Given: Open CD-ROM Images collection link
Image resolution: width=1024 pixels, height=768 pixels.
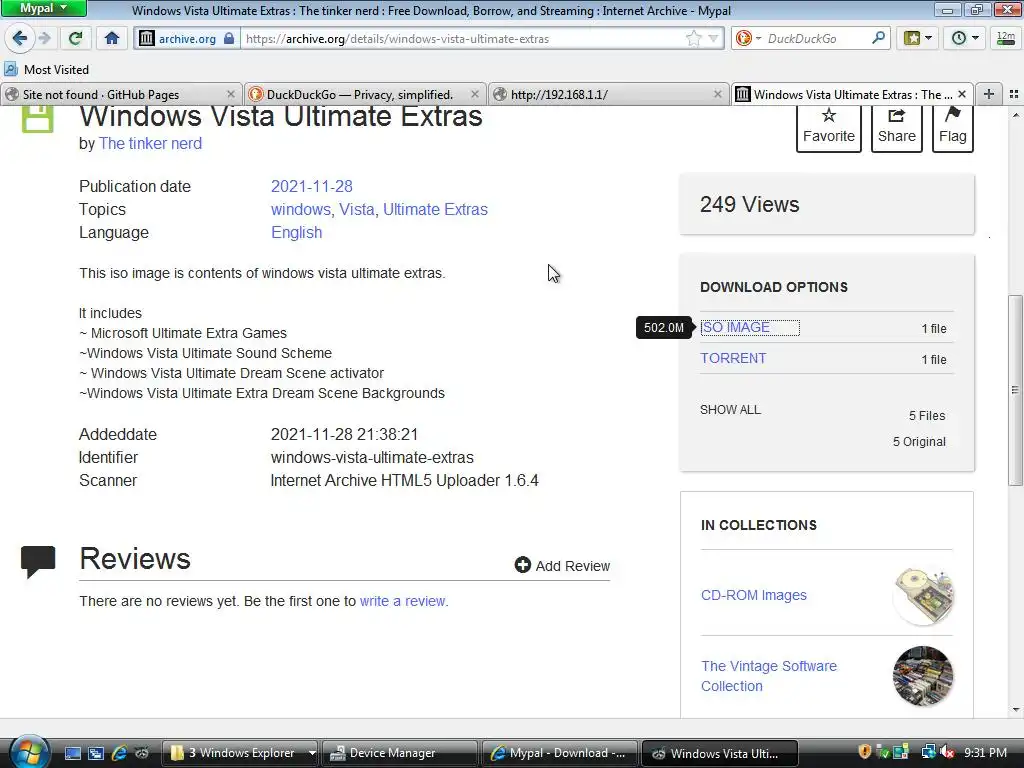Looking at the screenshot, I should coord(754,595).
